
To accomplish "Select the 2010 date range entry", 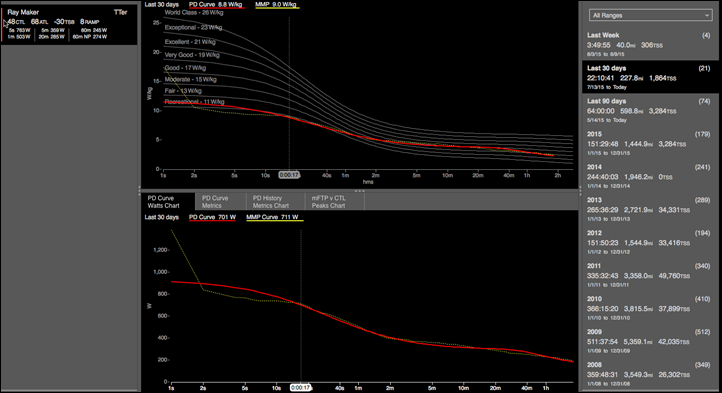I will 649,308.
